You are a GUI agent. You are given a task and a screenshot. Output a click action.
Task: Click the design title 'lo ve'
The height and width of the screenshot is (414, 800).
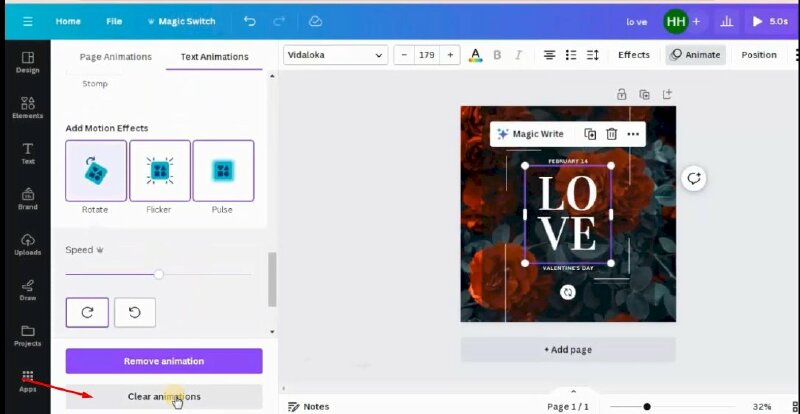[x=637, y=21]
